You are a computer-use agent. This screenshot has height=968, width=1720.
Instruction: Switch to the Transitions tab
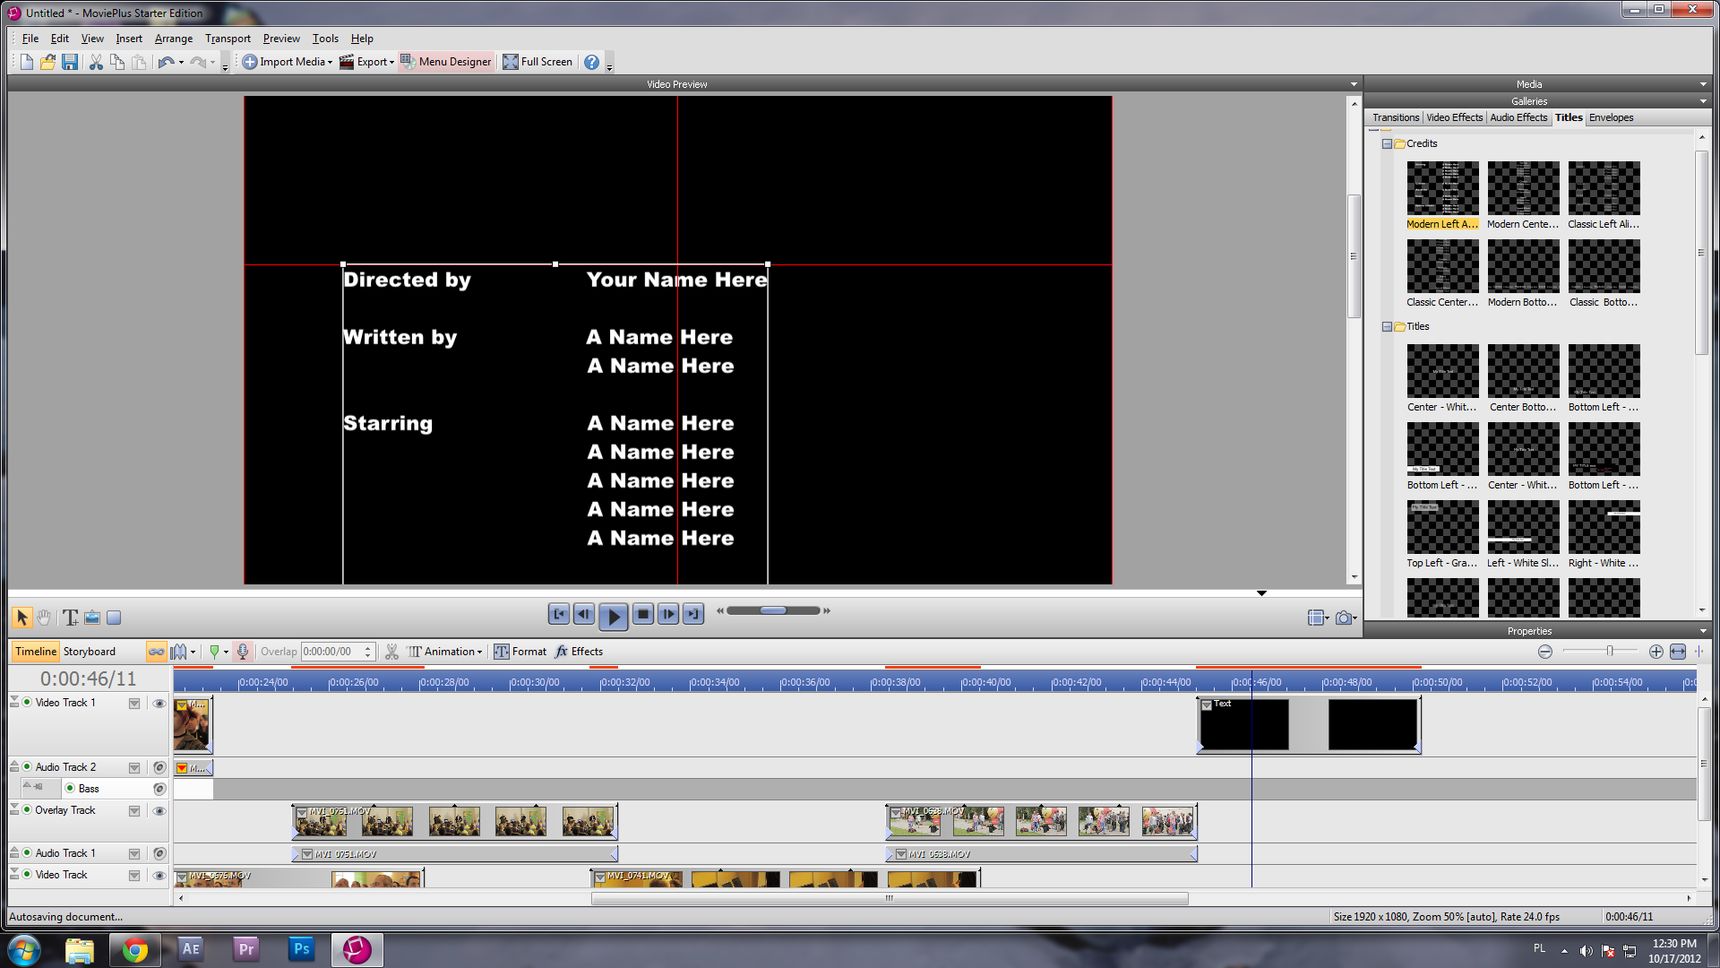tap(1395, 117)
